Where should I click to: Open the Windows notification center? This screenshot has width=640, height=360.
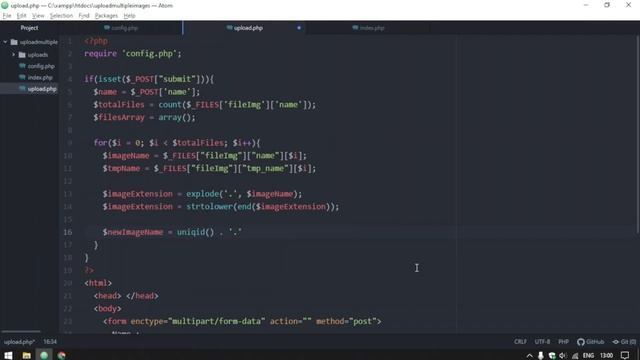(x=625, y=356)
